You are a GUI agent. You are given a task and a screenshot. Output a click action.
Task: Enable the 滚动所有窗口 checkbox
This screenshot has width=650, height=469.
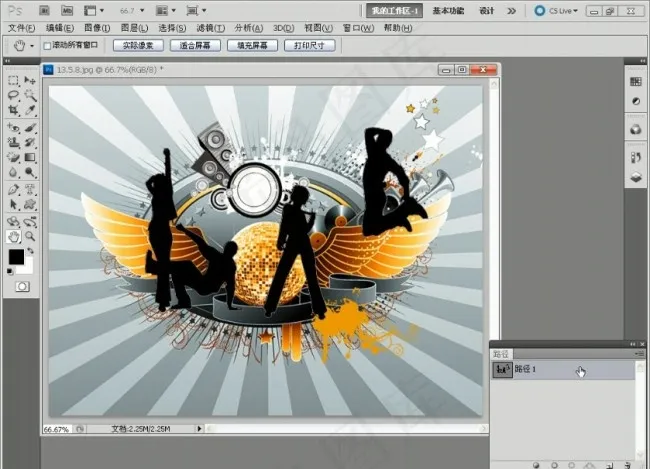point(47,46)
